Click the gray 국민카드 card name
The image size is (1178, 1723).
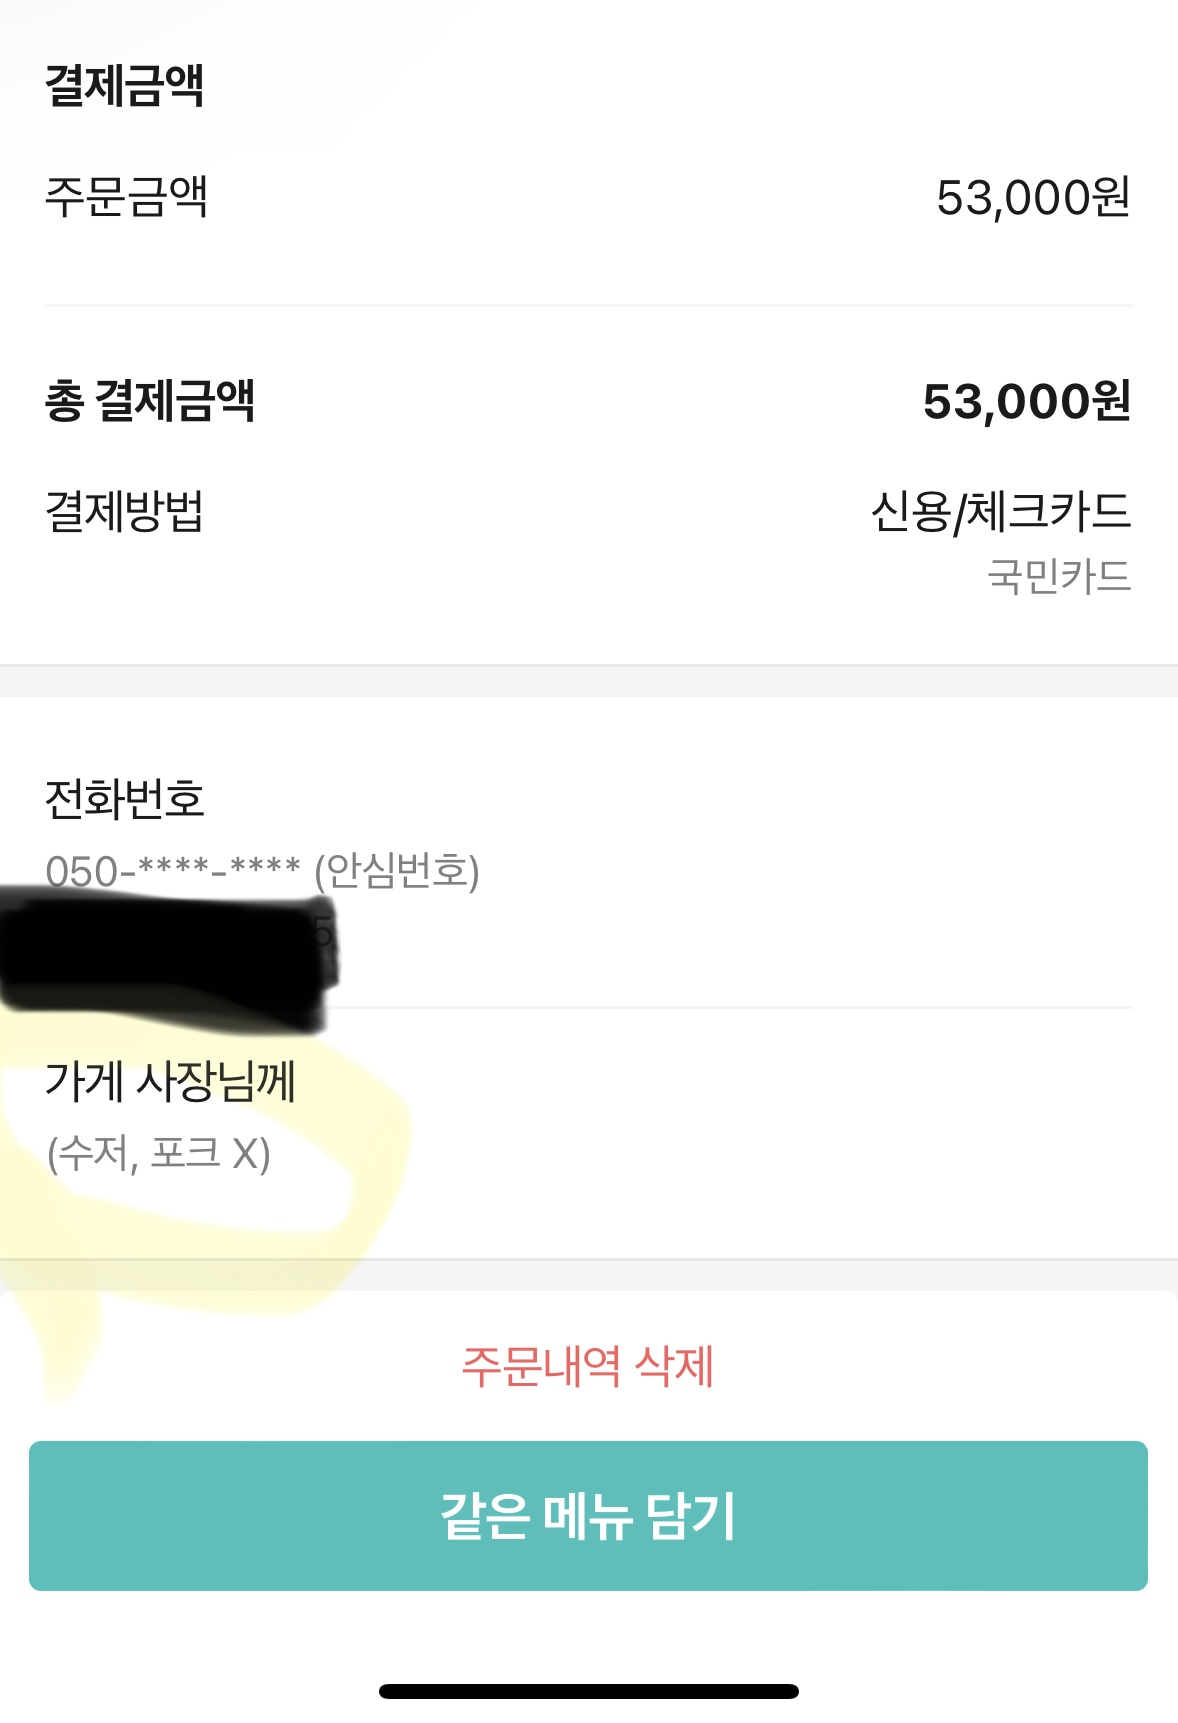click(1059, 576)
